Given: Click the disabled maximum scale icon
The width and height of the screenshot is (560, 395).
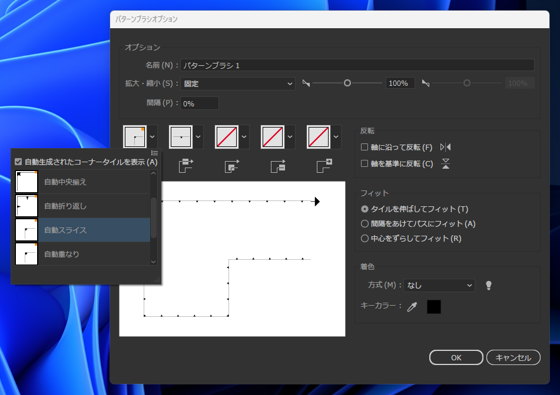Looking at the screenshot, I should click(x=425, y=83).
